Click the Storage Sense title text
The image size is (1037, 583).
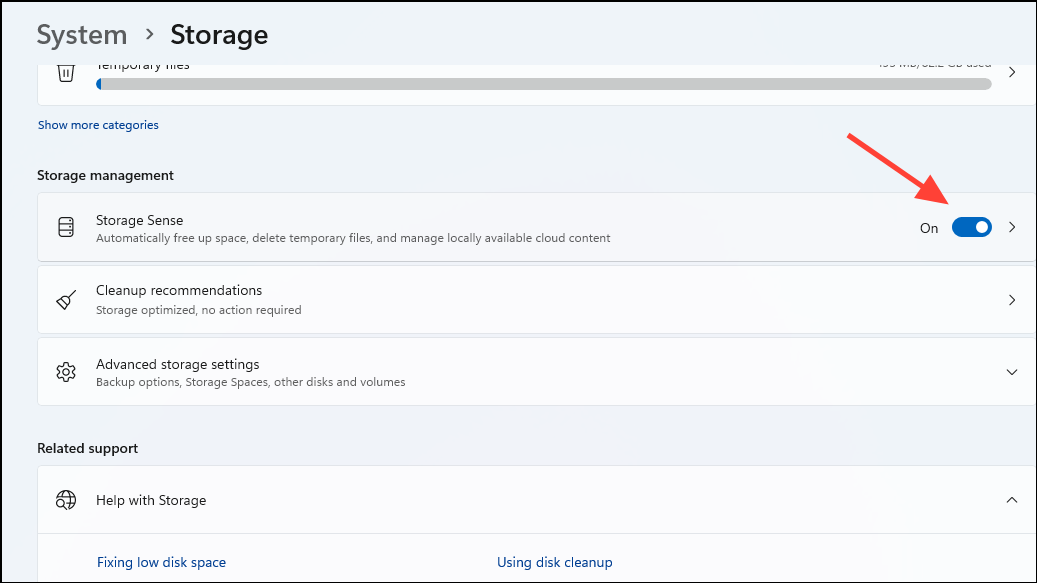[139, 220]
